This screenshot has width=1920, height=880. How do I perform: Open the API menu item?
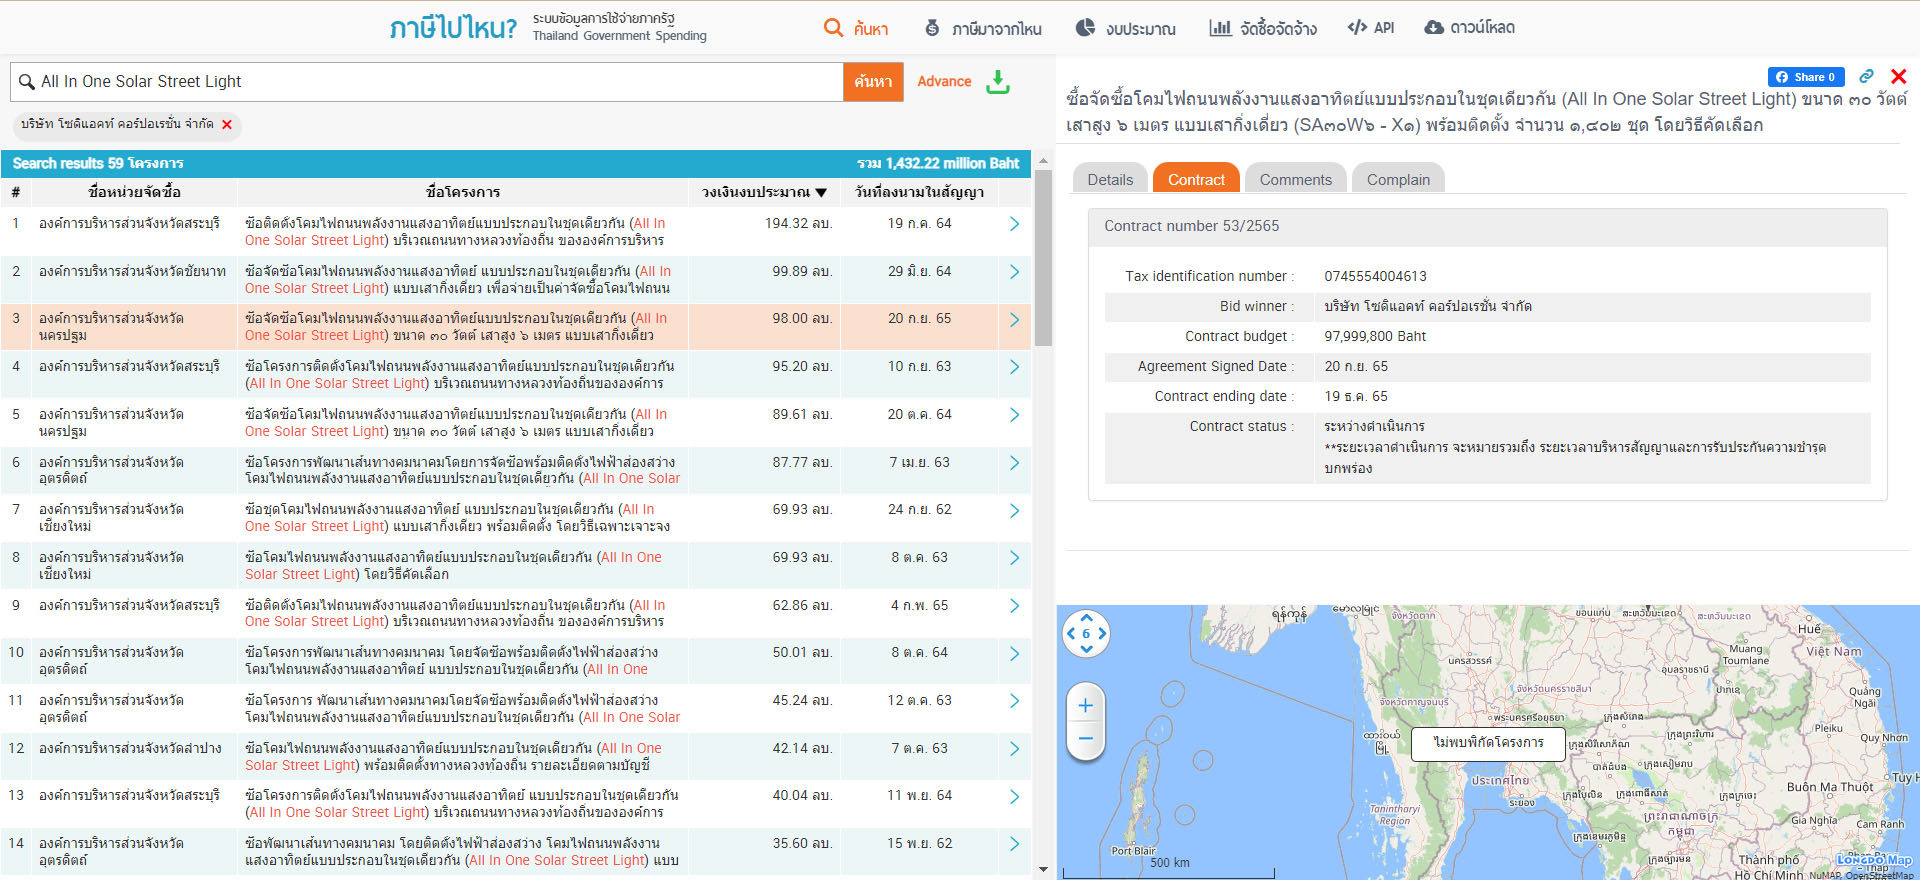tap(1370, 28)
